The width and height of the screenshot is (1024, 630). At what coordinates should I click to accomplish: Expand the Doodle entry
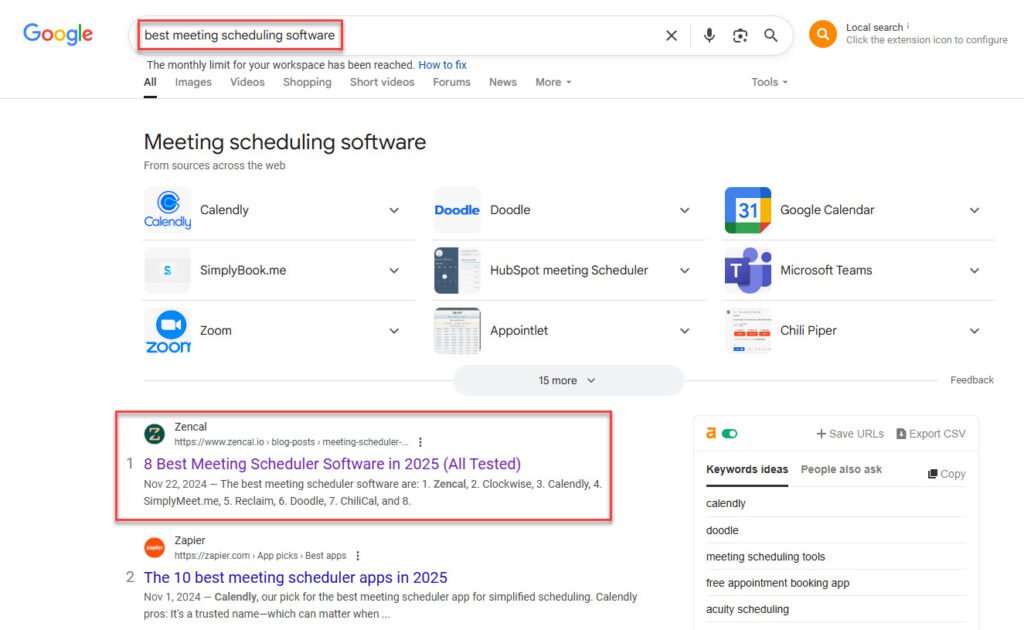[x=684, y=210]
